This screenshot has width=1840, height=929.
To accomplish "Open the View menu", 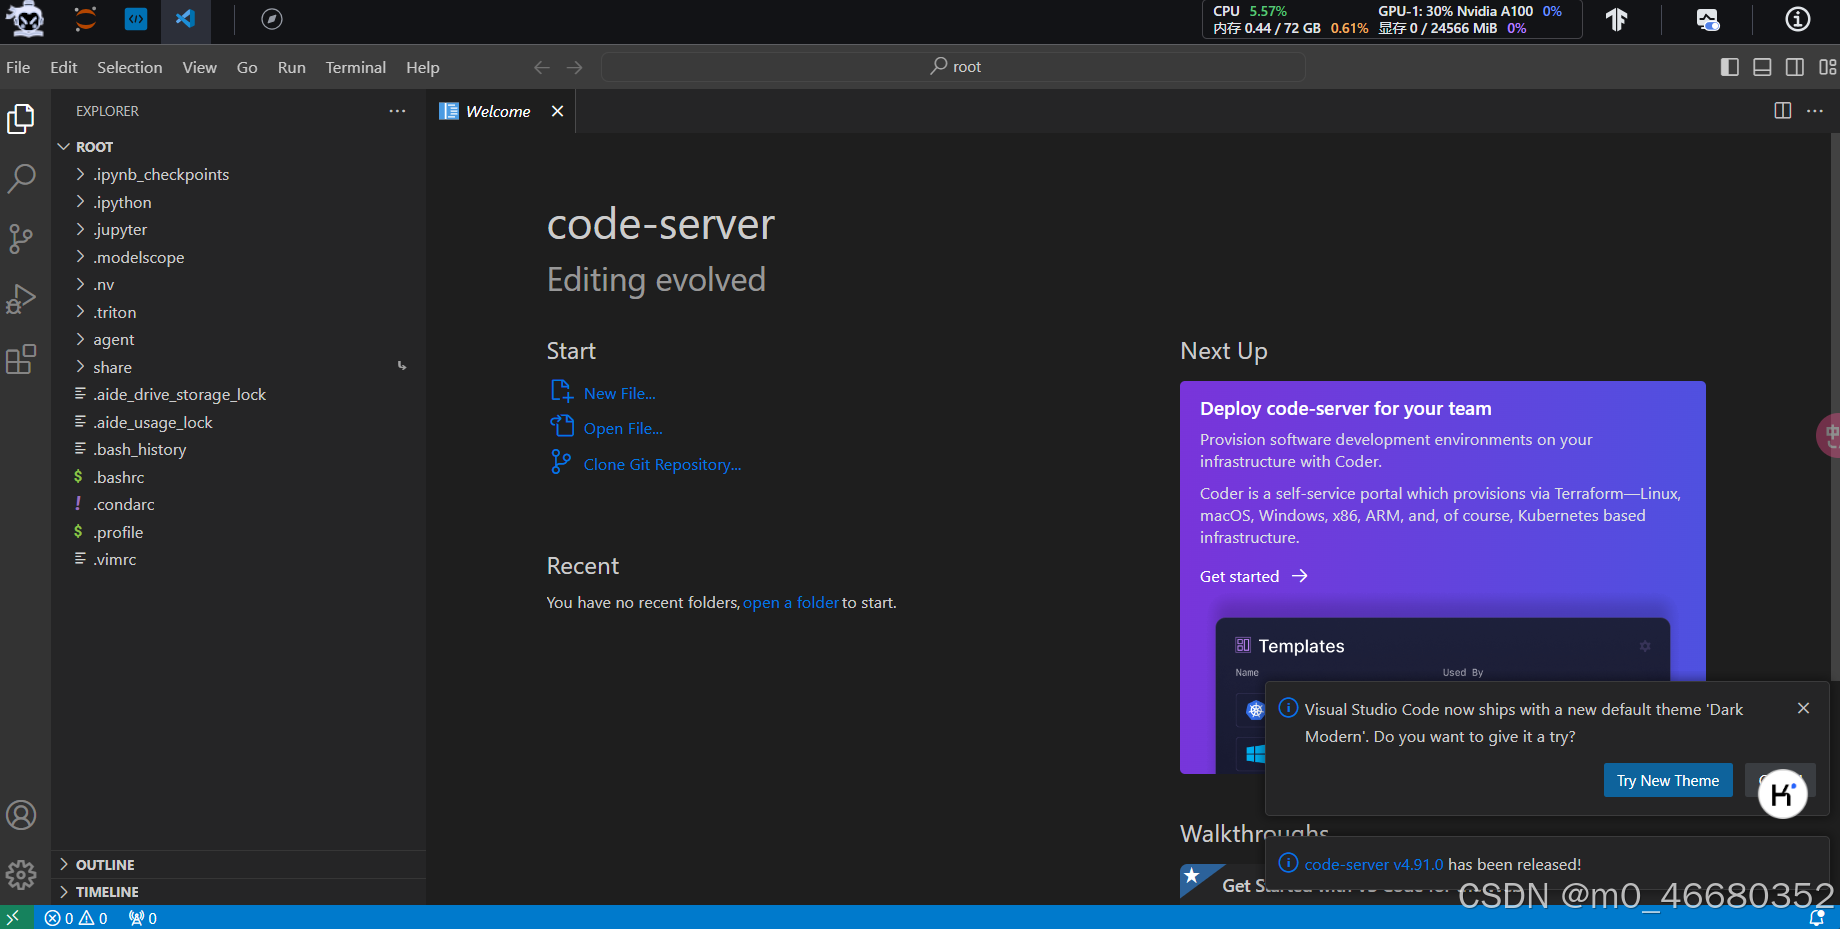I will click(x=199, y=67).
